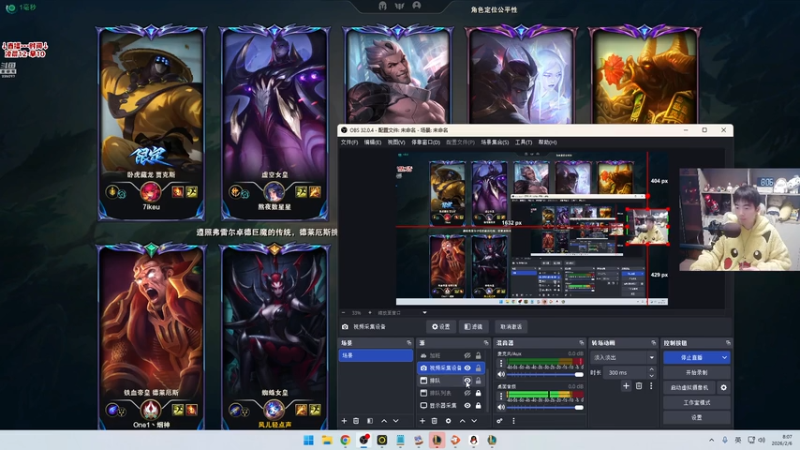This screenshot has width=800, height=450.
Task: Click the Start Recording button
Action: (696, 372)
